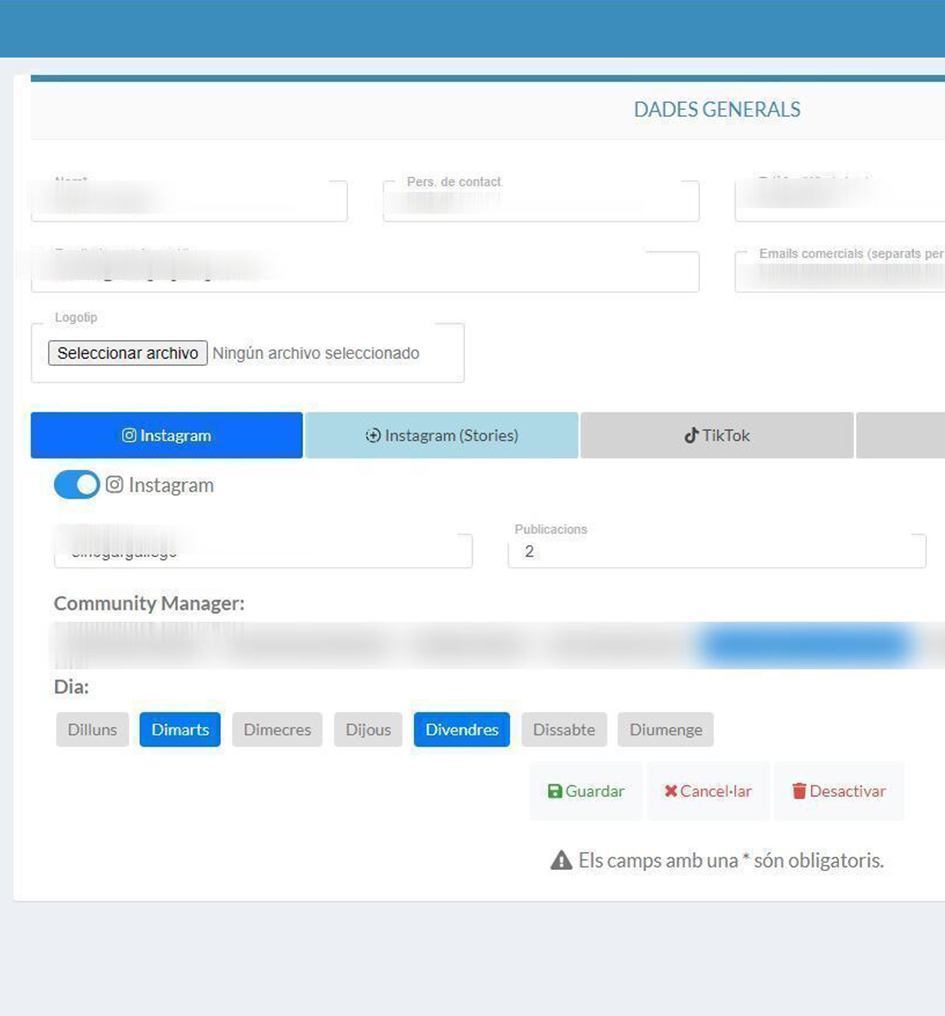Viewport: 945px width, 1016px height.
Task: Deselect the Dimarts day button
Action: [180, 730]
